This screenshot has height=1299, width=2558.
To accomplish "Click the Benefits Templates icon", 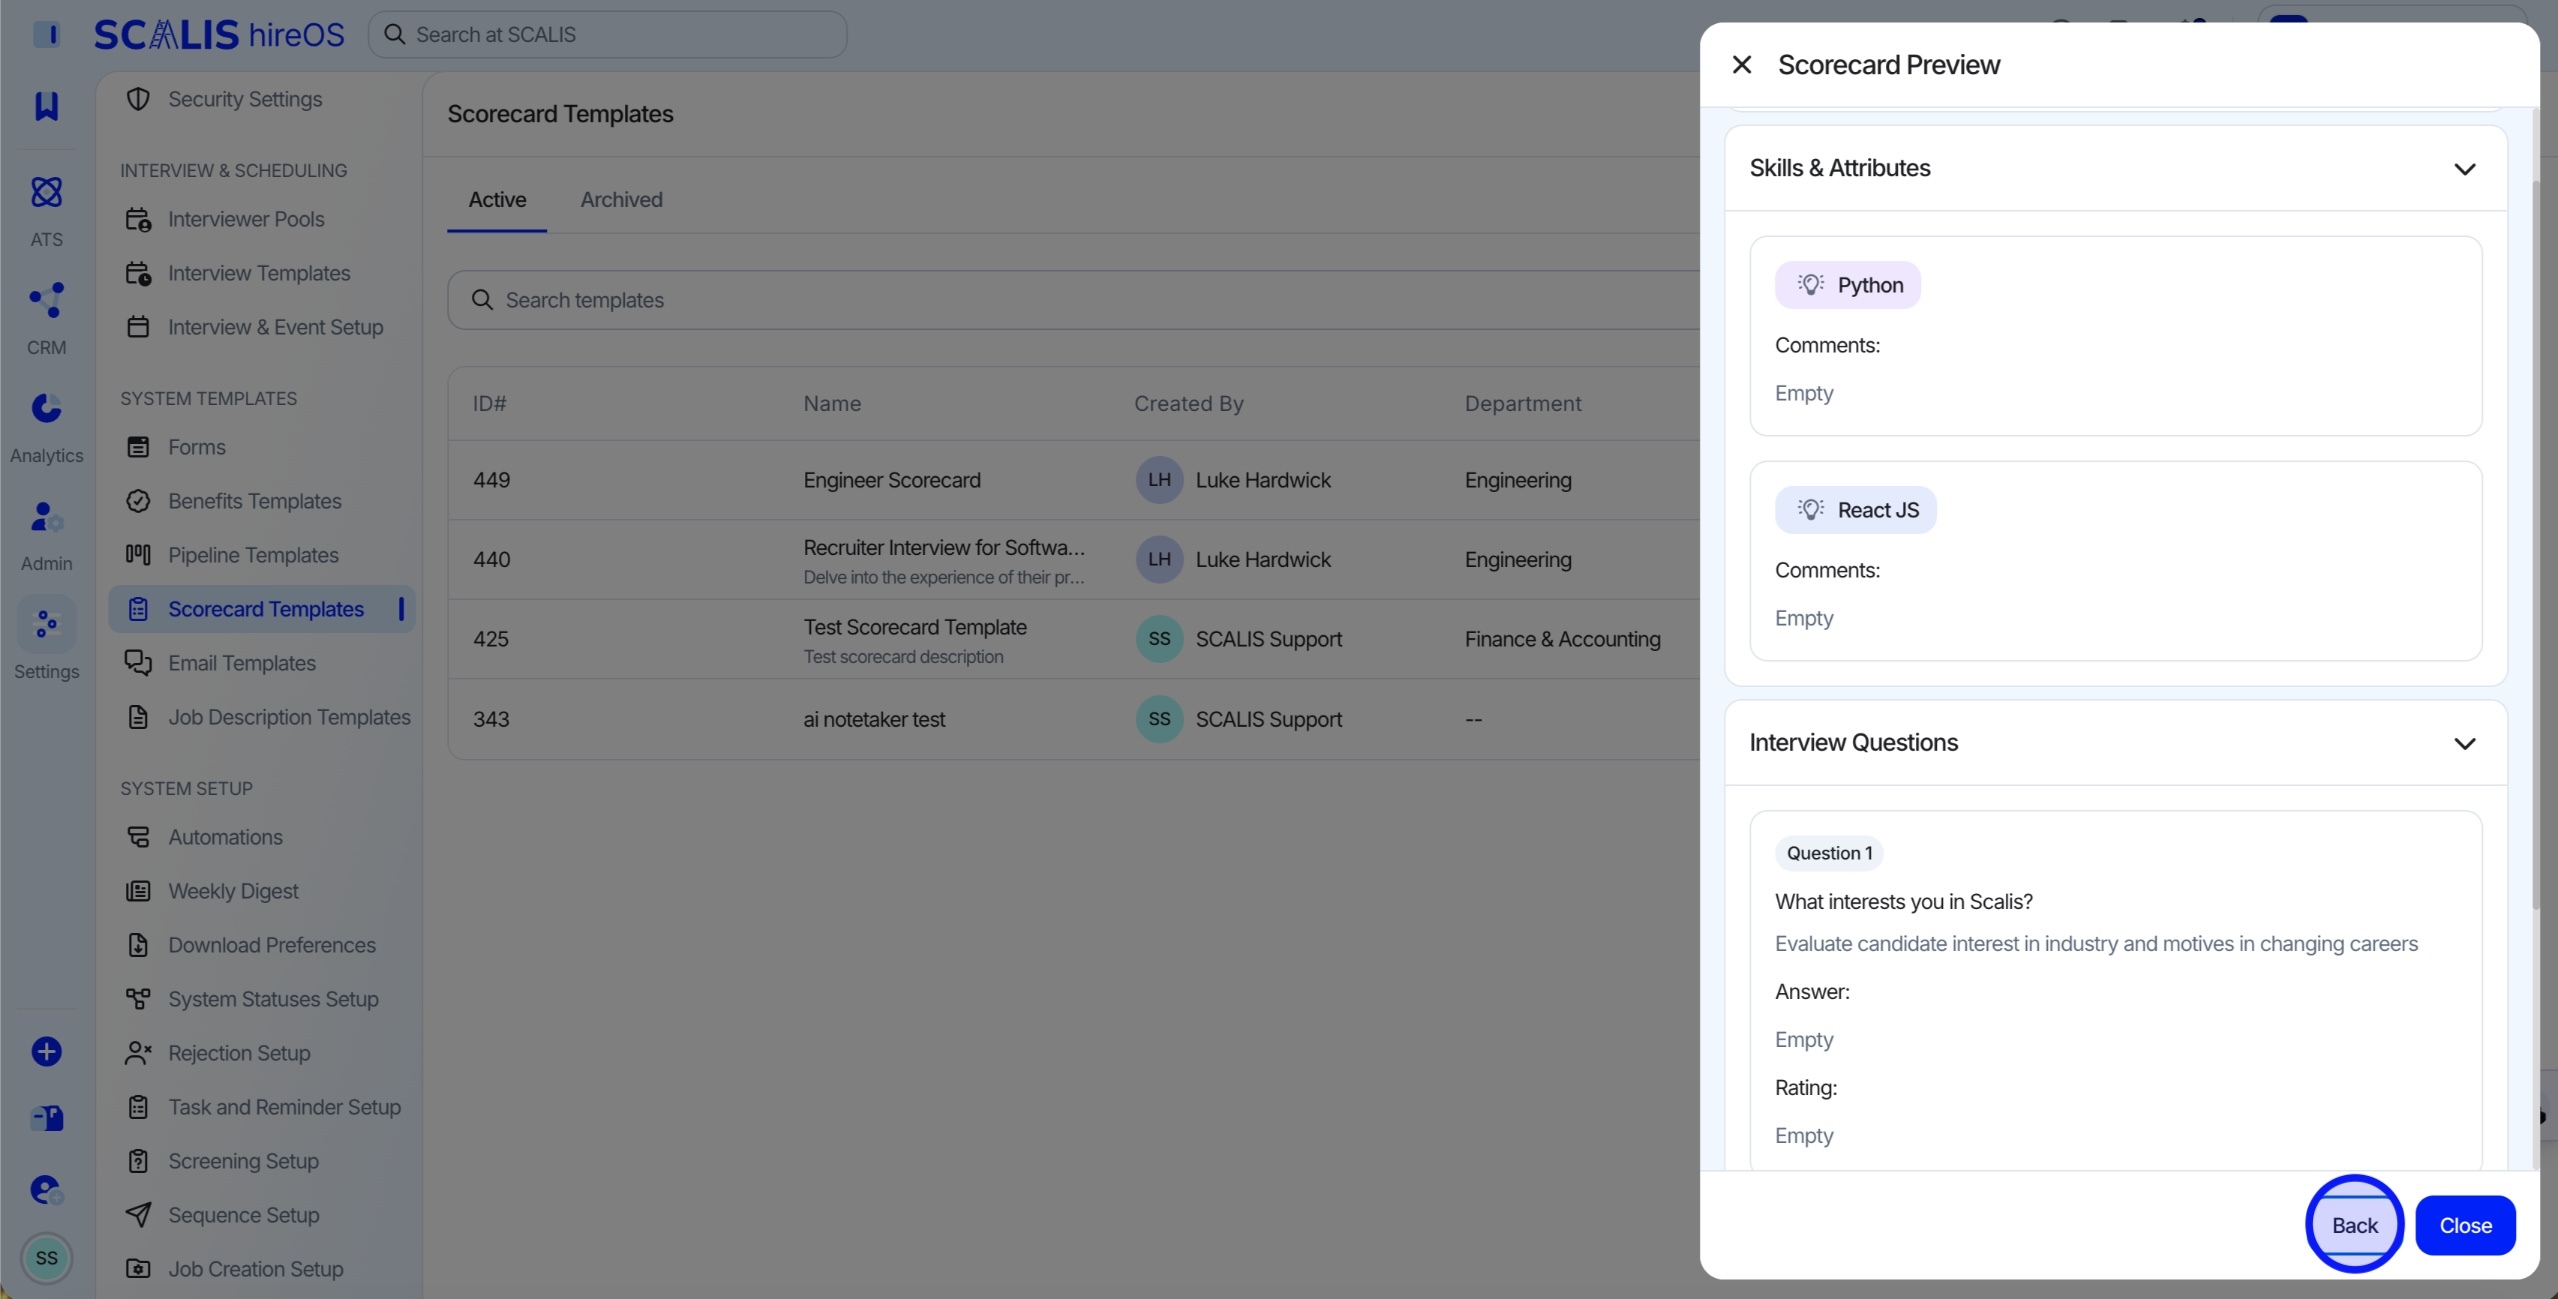I will [x=138, y=501].
